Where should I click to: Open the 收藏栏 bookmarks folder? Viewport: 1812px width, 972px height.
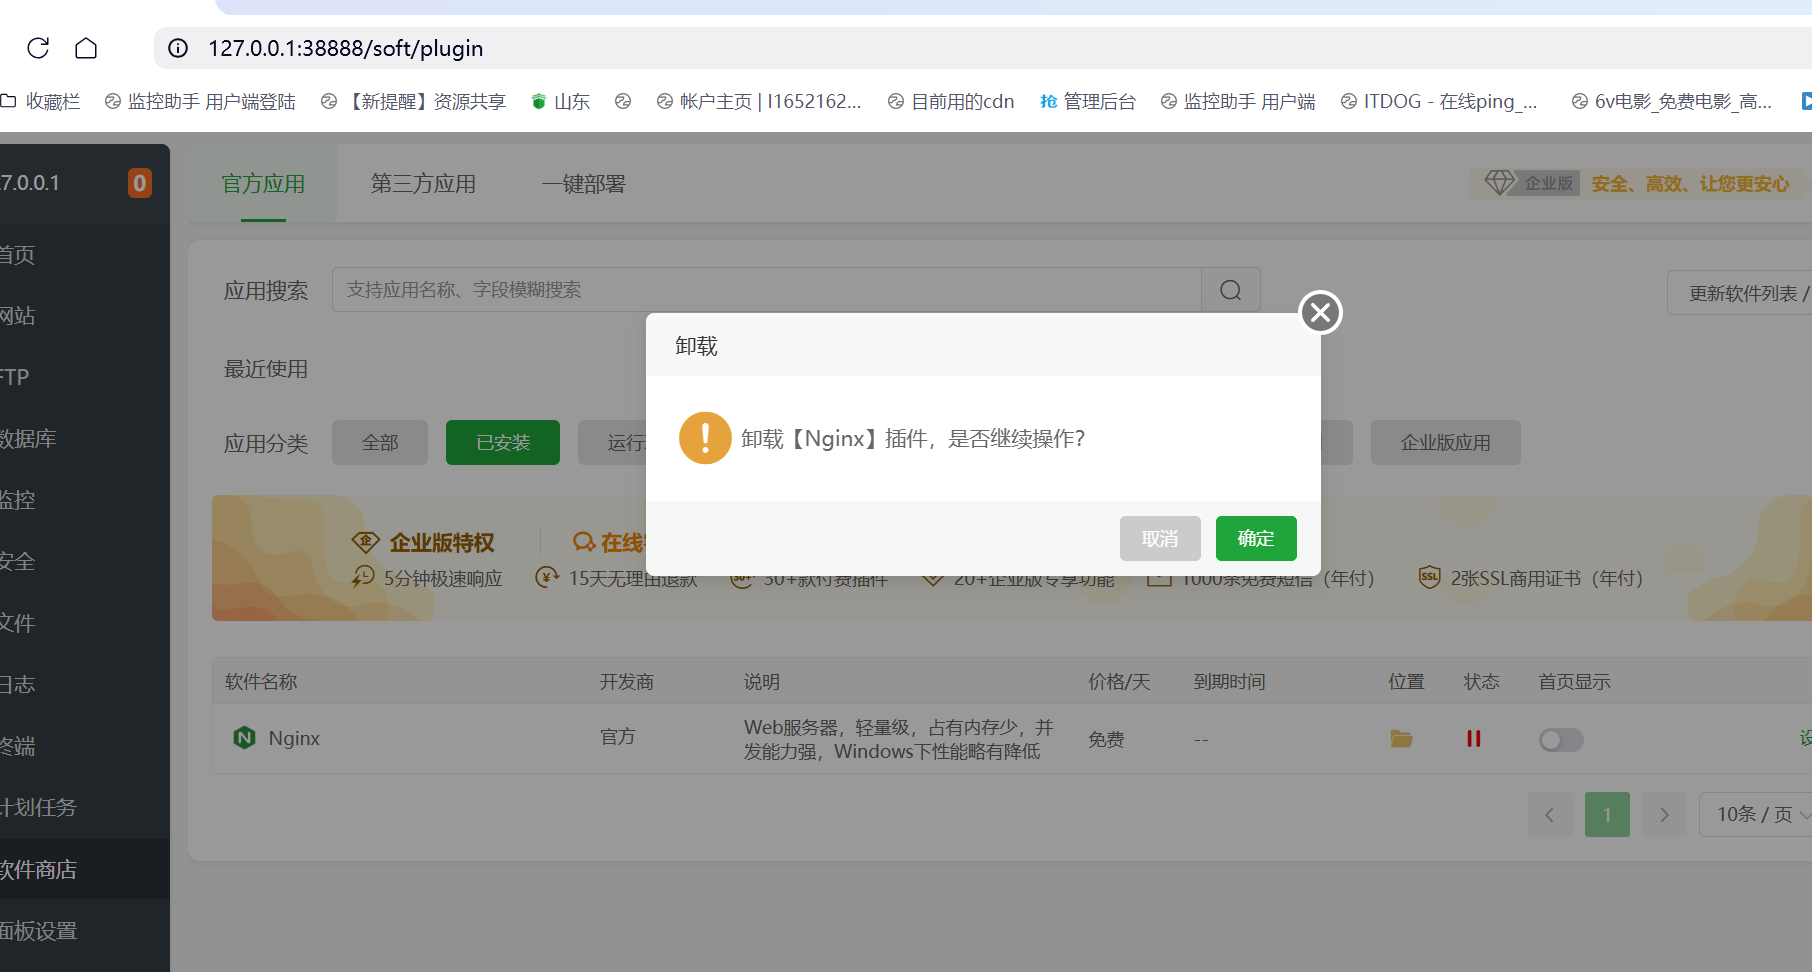[x=41, y=101]
